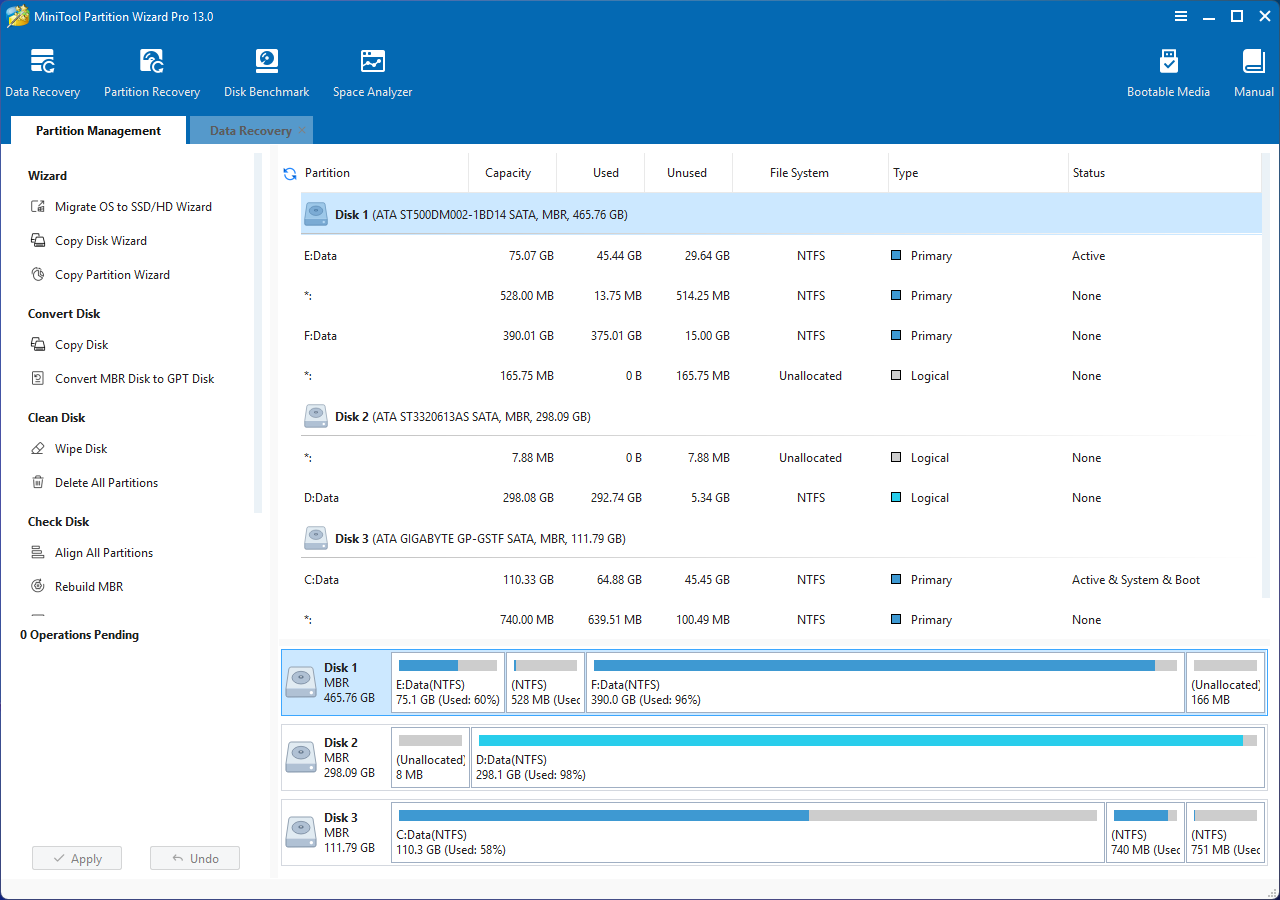Click Wipe Disk eraser icon
The height and width of the screenshot is (900, 1280).
[x=38, y=449]
